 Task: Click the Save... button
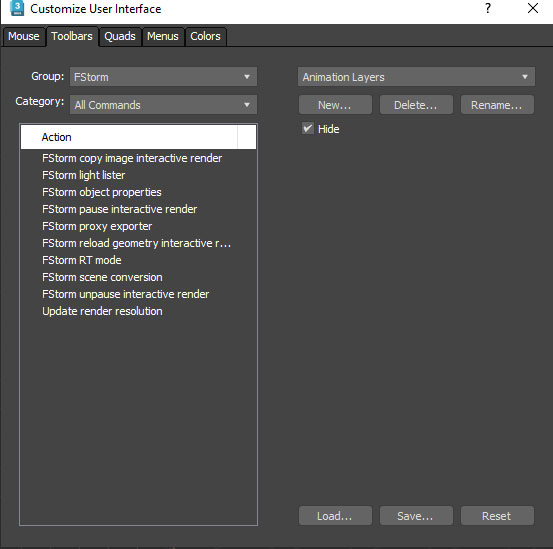[x=416, y=516]
